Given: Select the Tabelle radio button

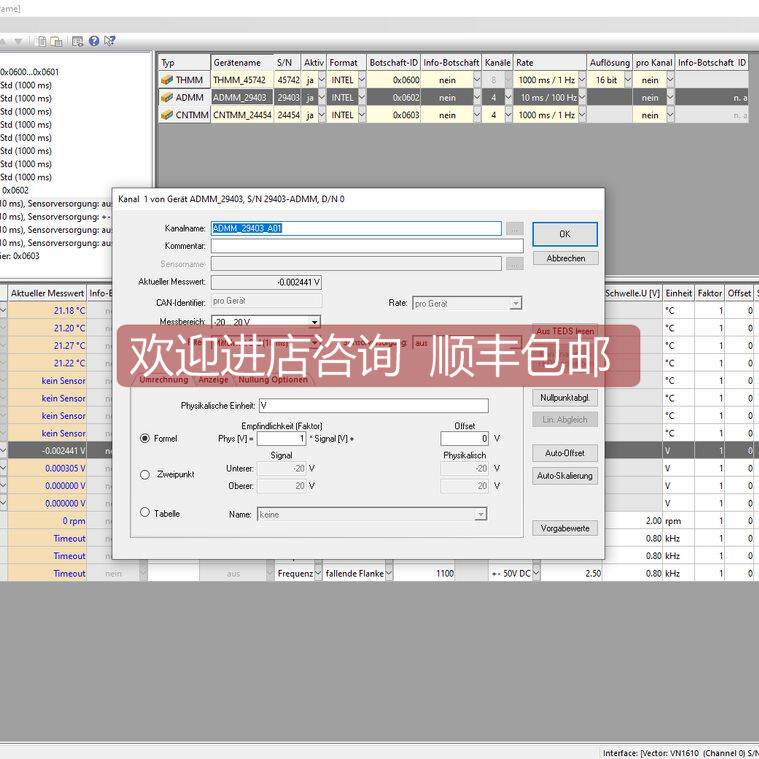Looking at the screenshot, I should coord(145,512).
